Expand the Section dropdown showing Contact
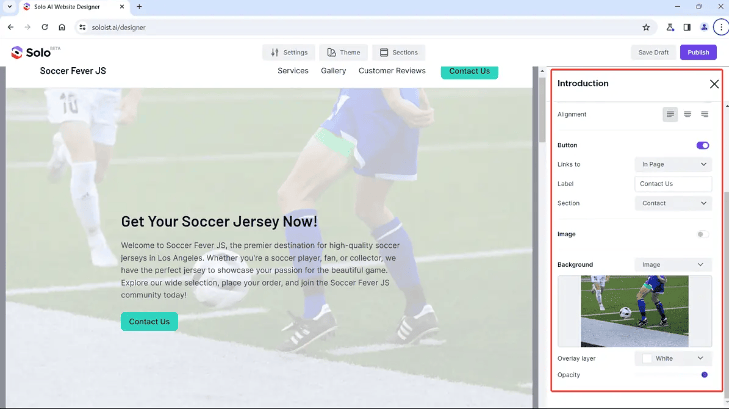Image resolution: width=729 pixels, height=412 pixels. [673, 203]
